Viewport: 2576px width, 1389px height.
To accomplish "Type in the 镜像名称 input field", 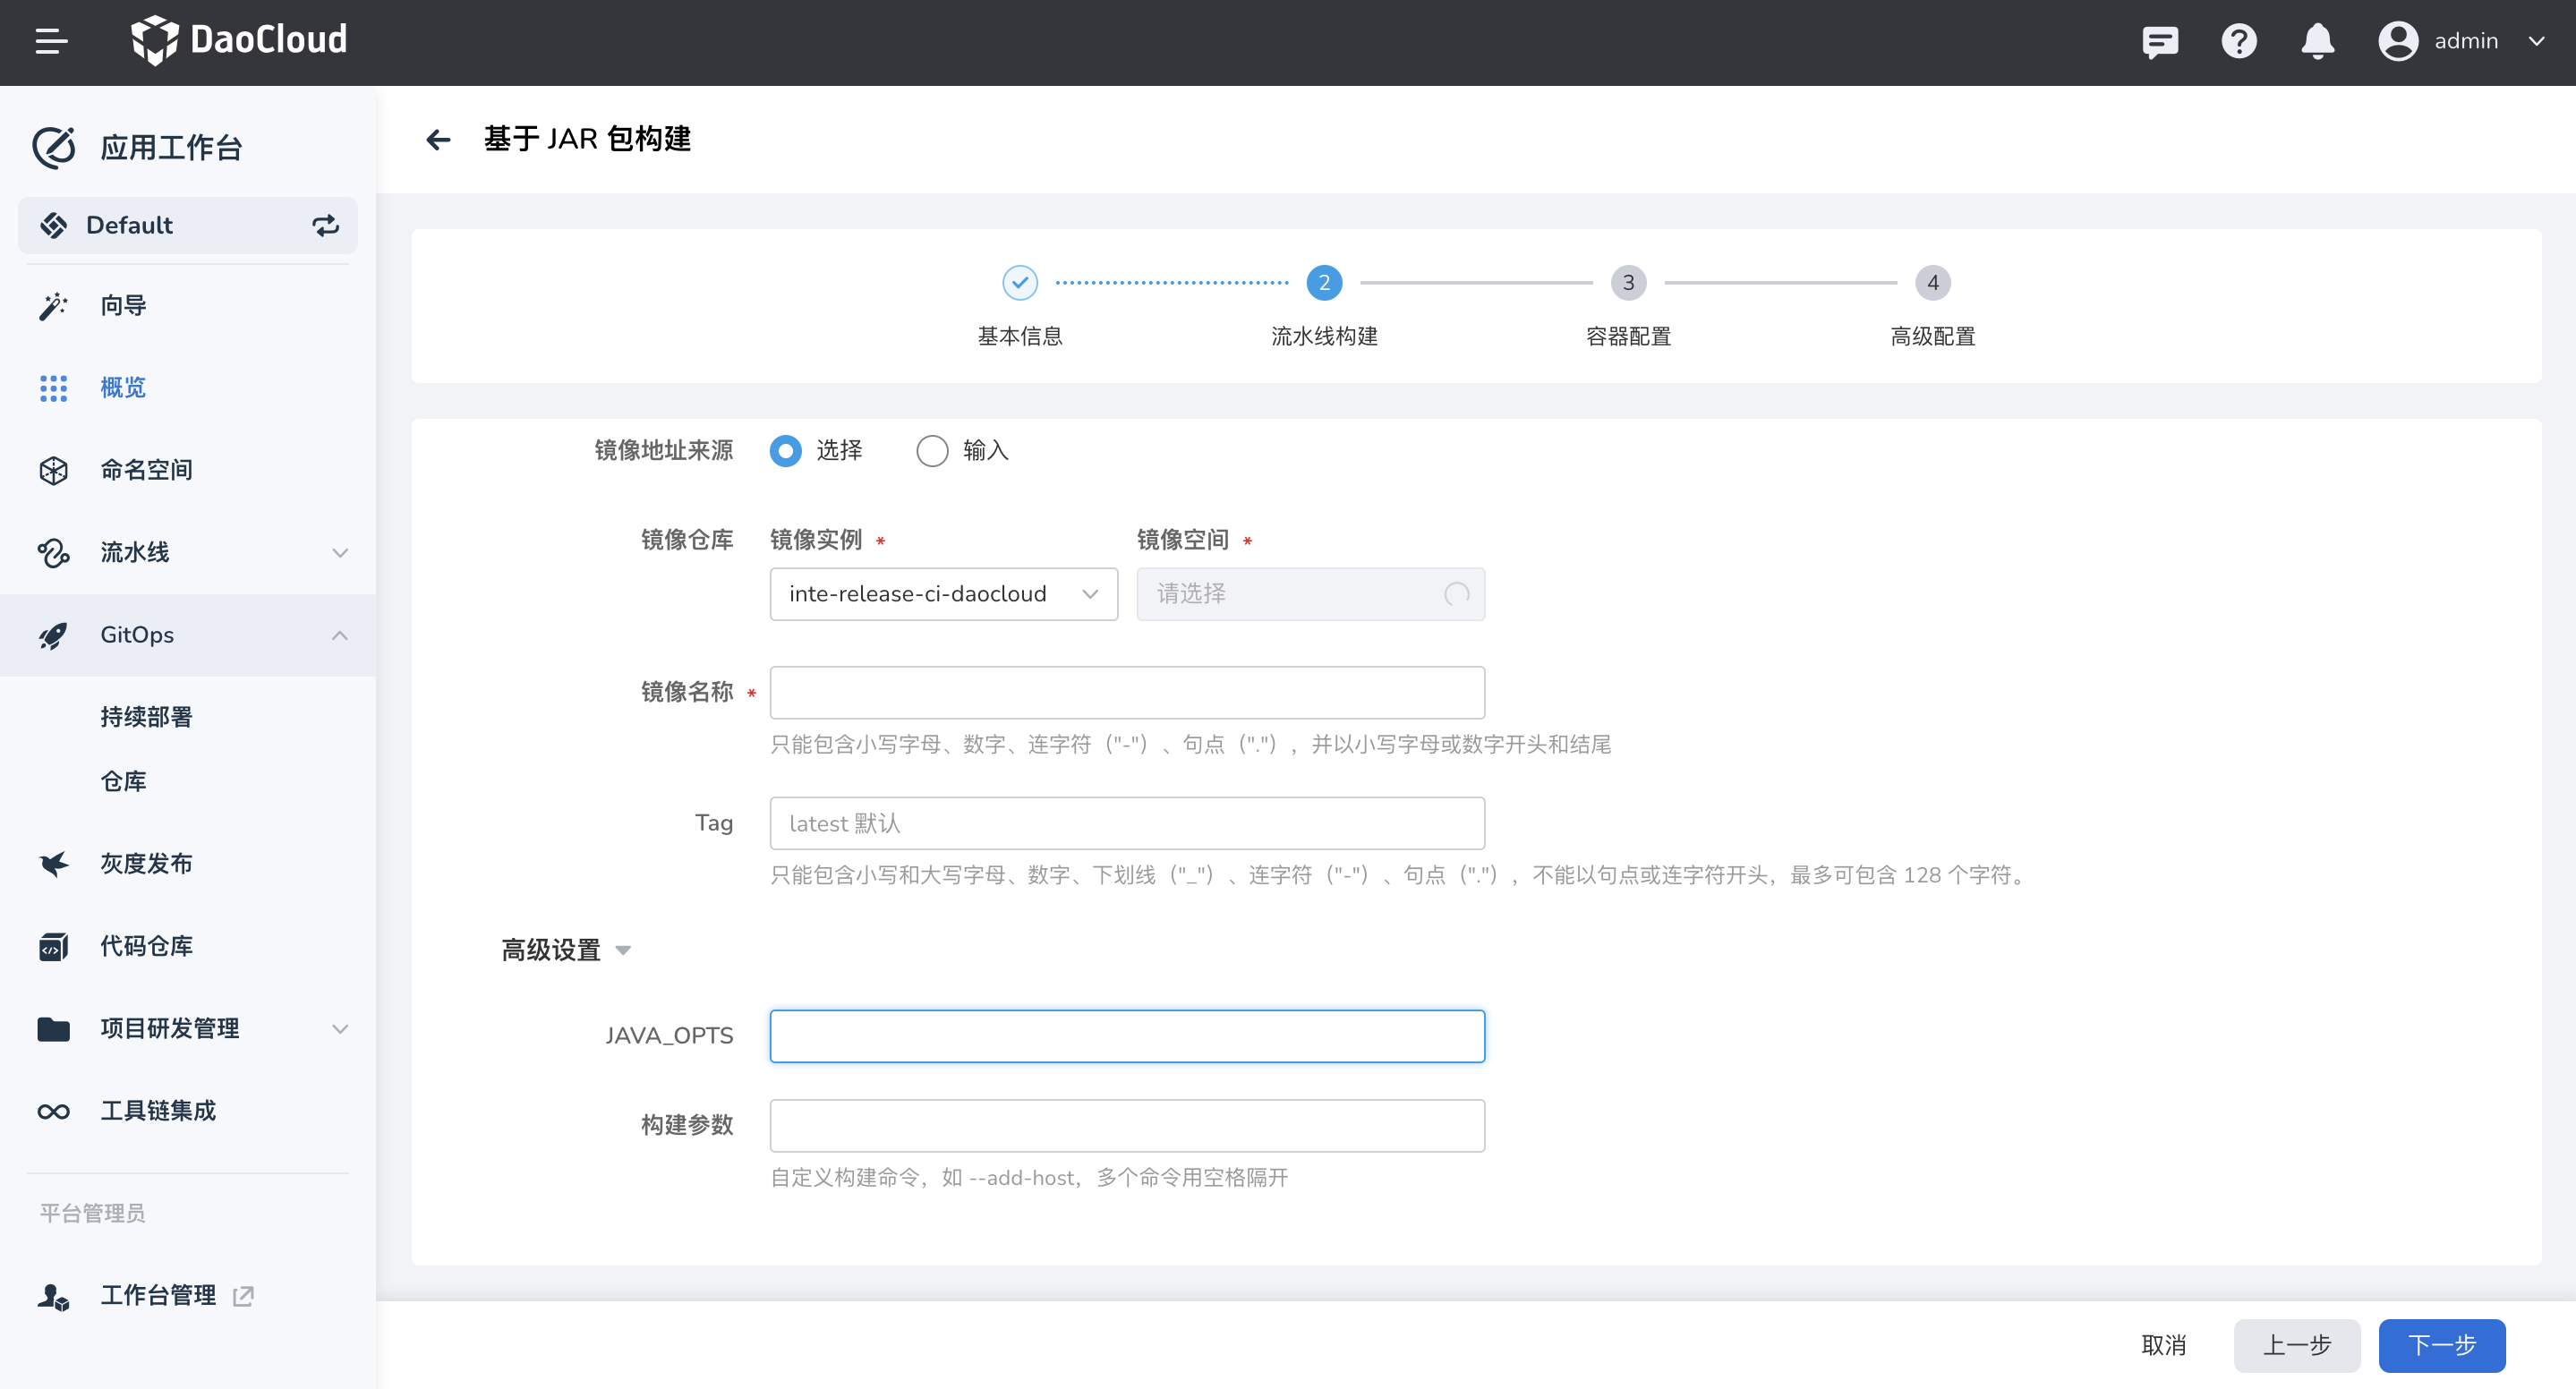I will tap(1127, 692).
